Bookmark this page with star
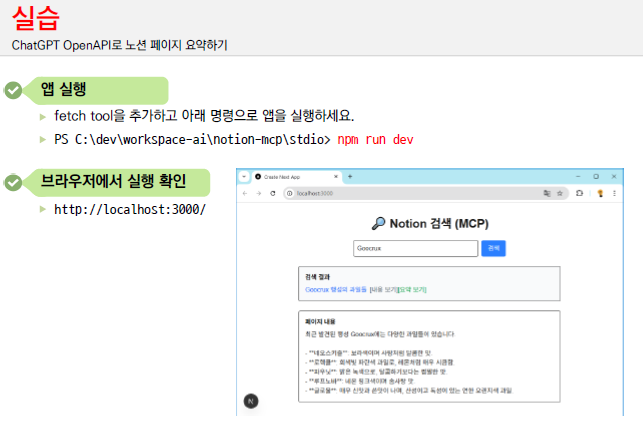 pyautogui.click(x=560, y=193)
